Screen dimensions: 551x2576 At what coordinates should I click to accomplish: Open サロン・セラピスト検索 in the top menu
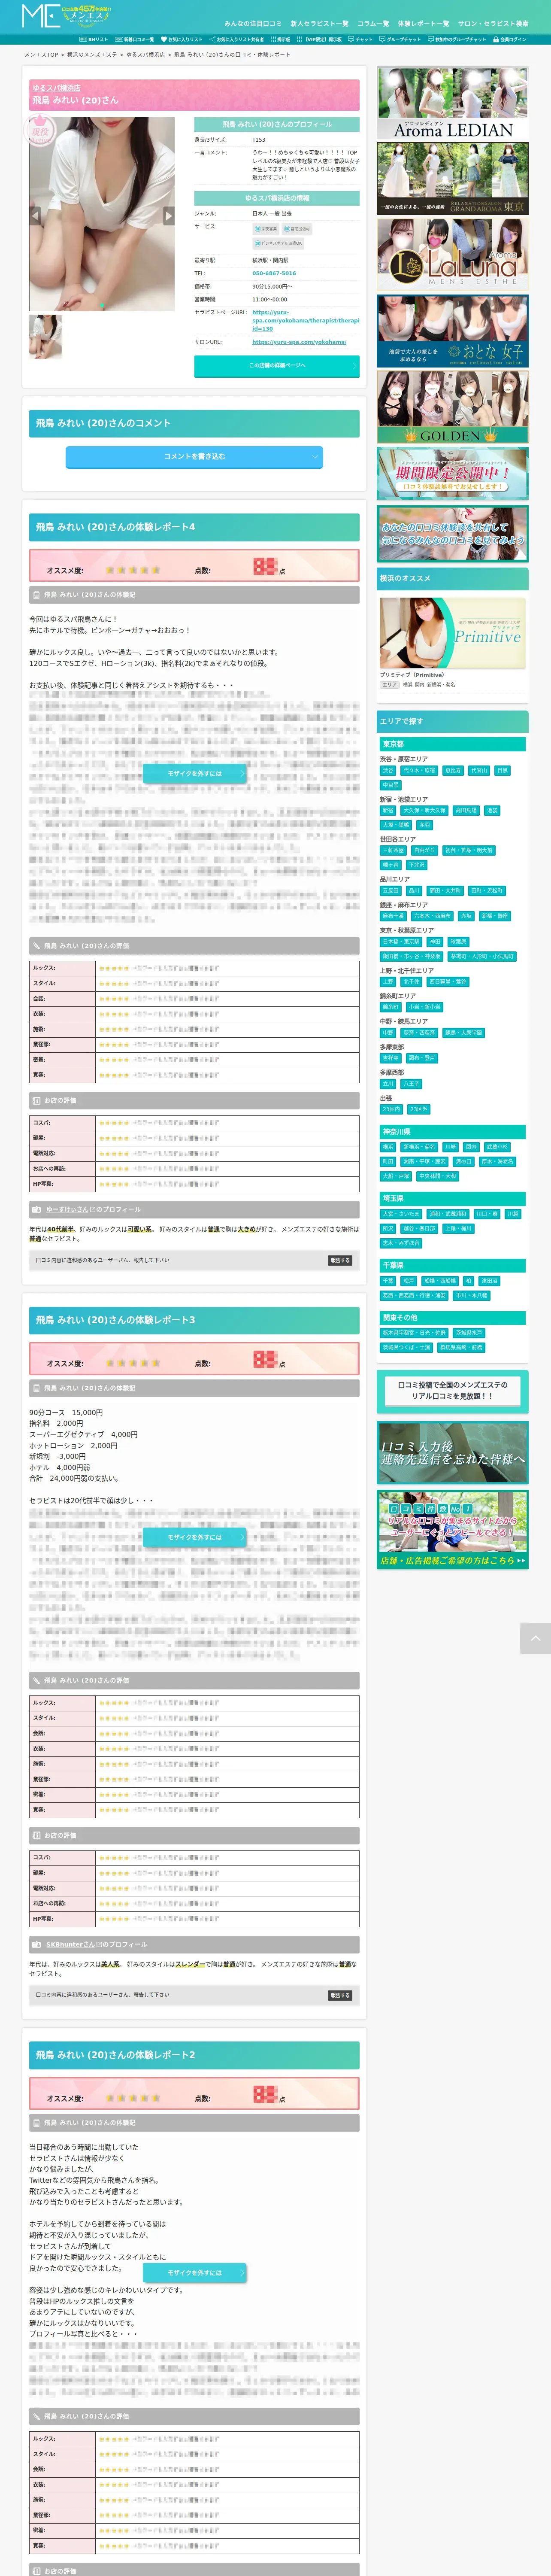tap(493, 23)
